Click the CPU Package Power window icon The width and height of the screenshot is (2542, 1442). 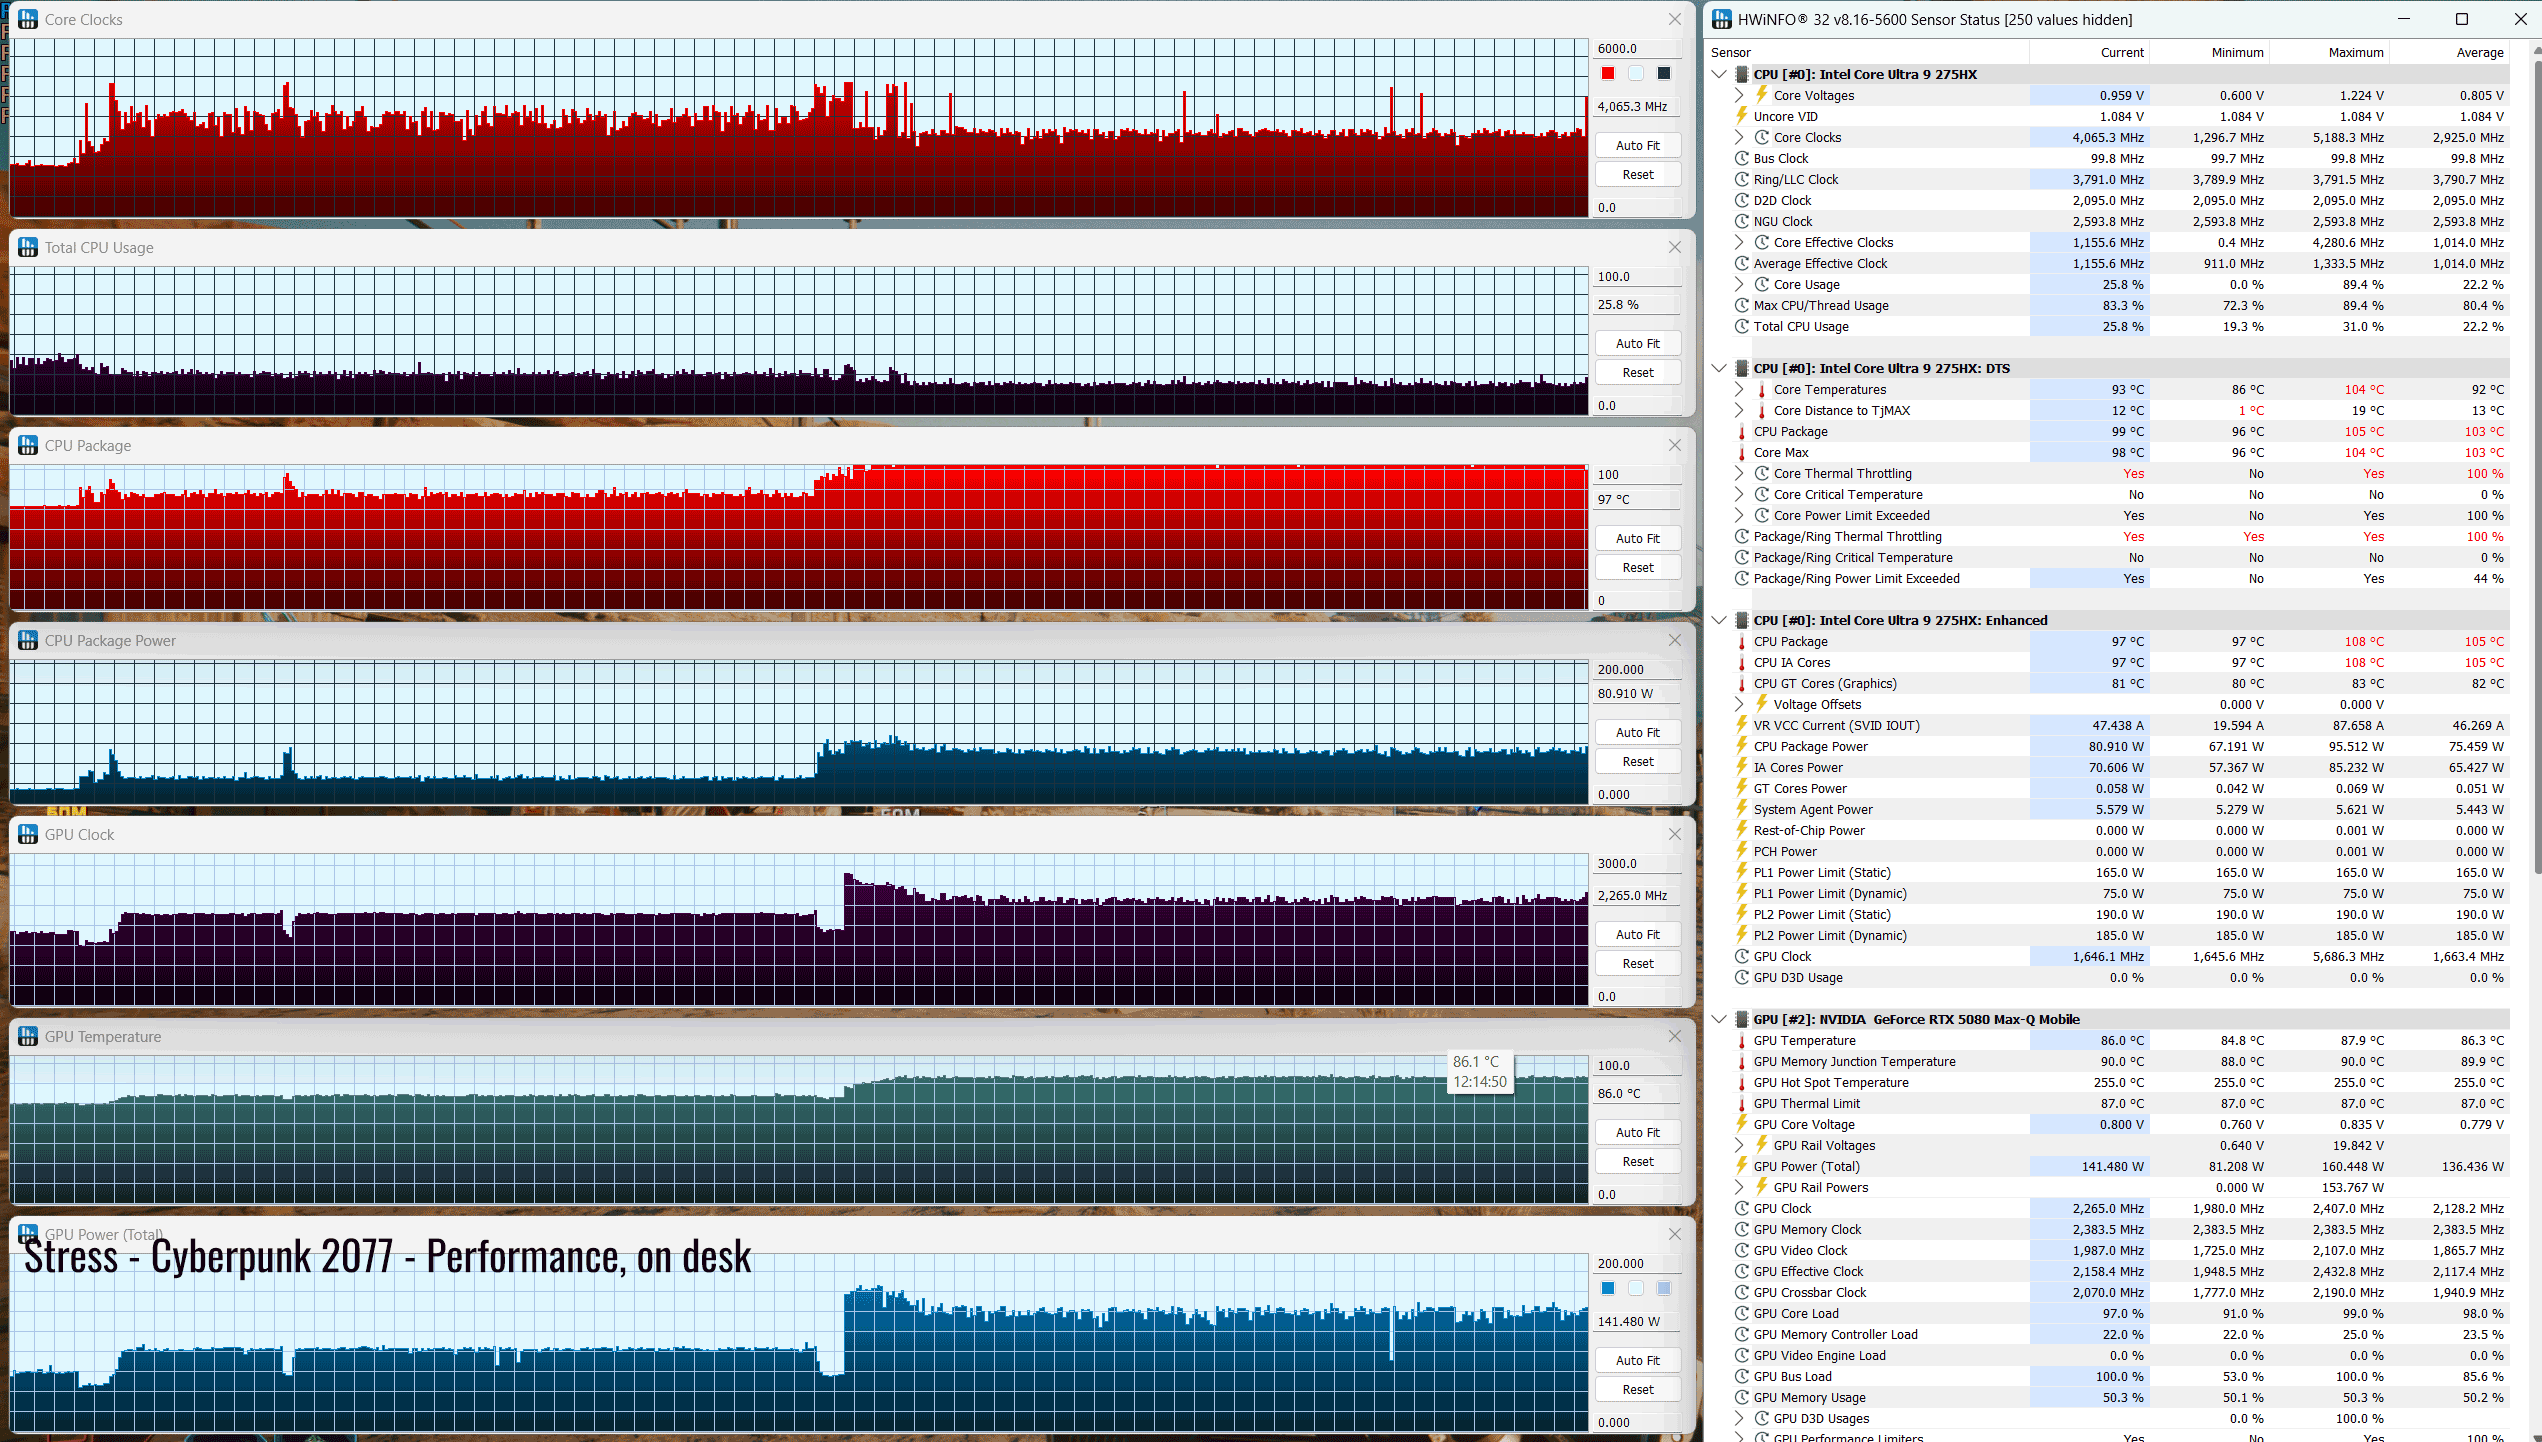[x=27, y=640]
